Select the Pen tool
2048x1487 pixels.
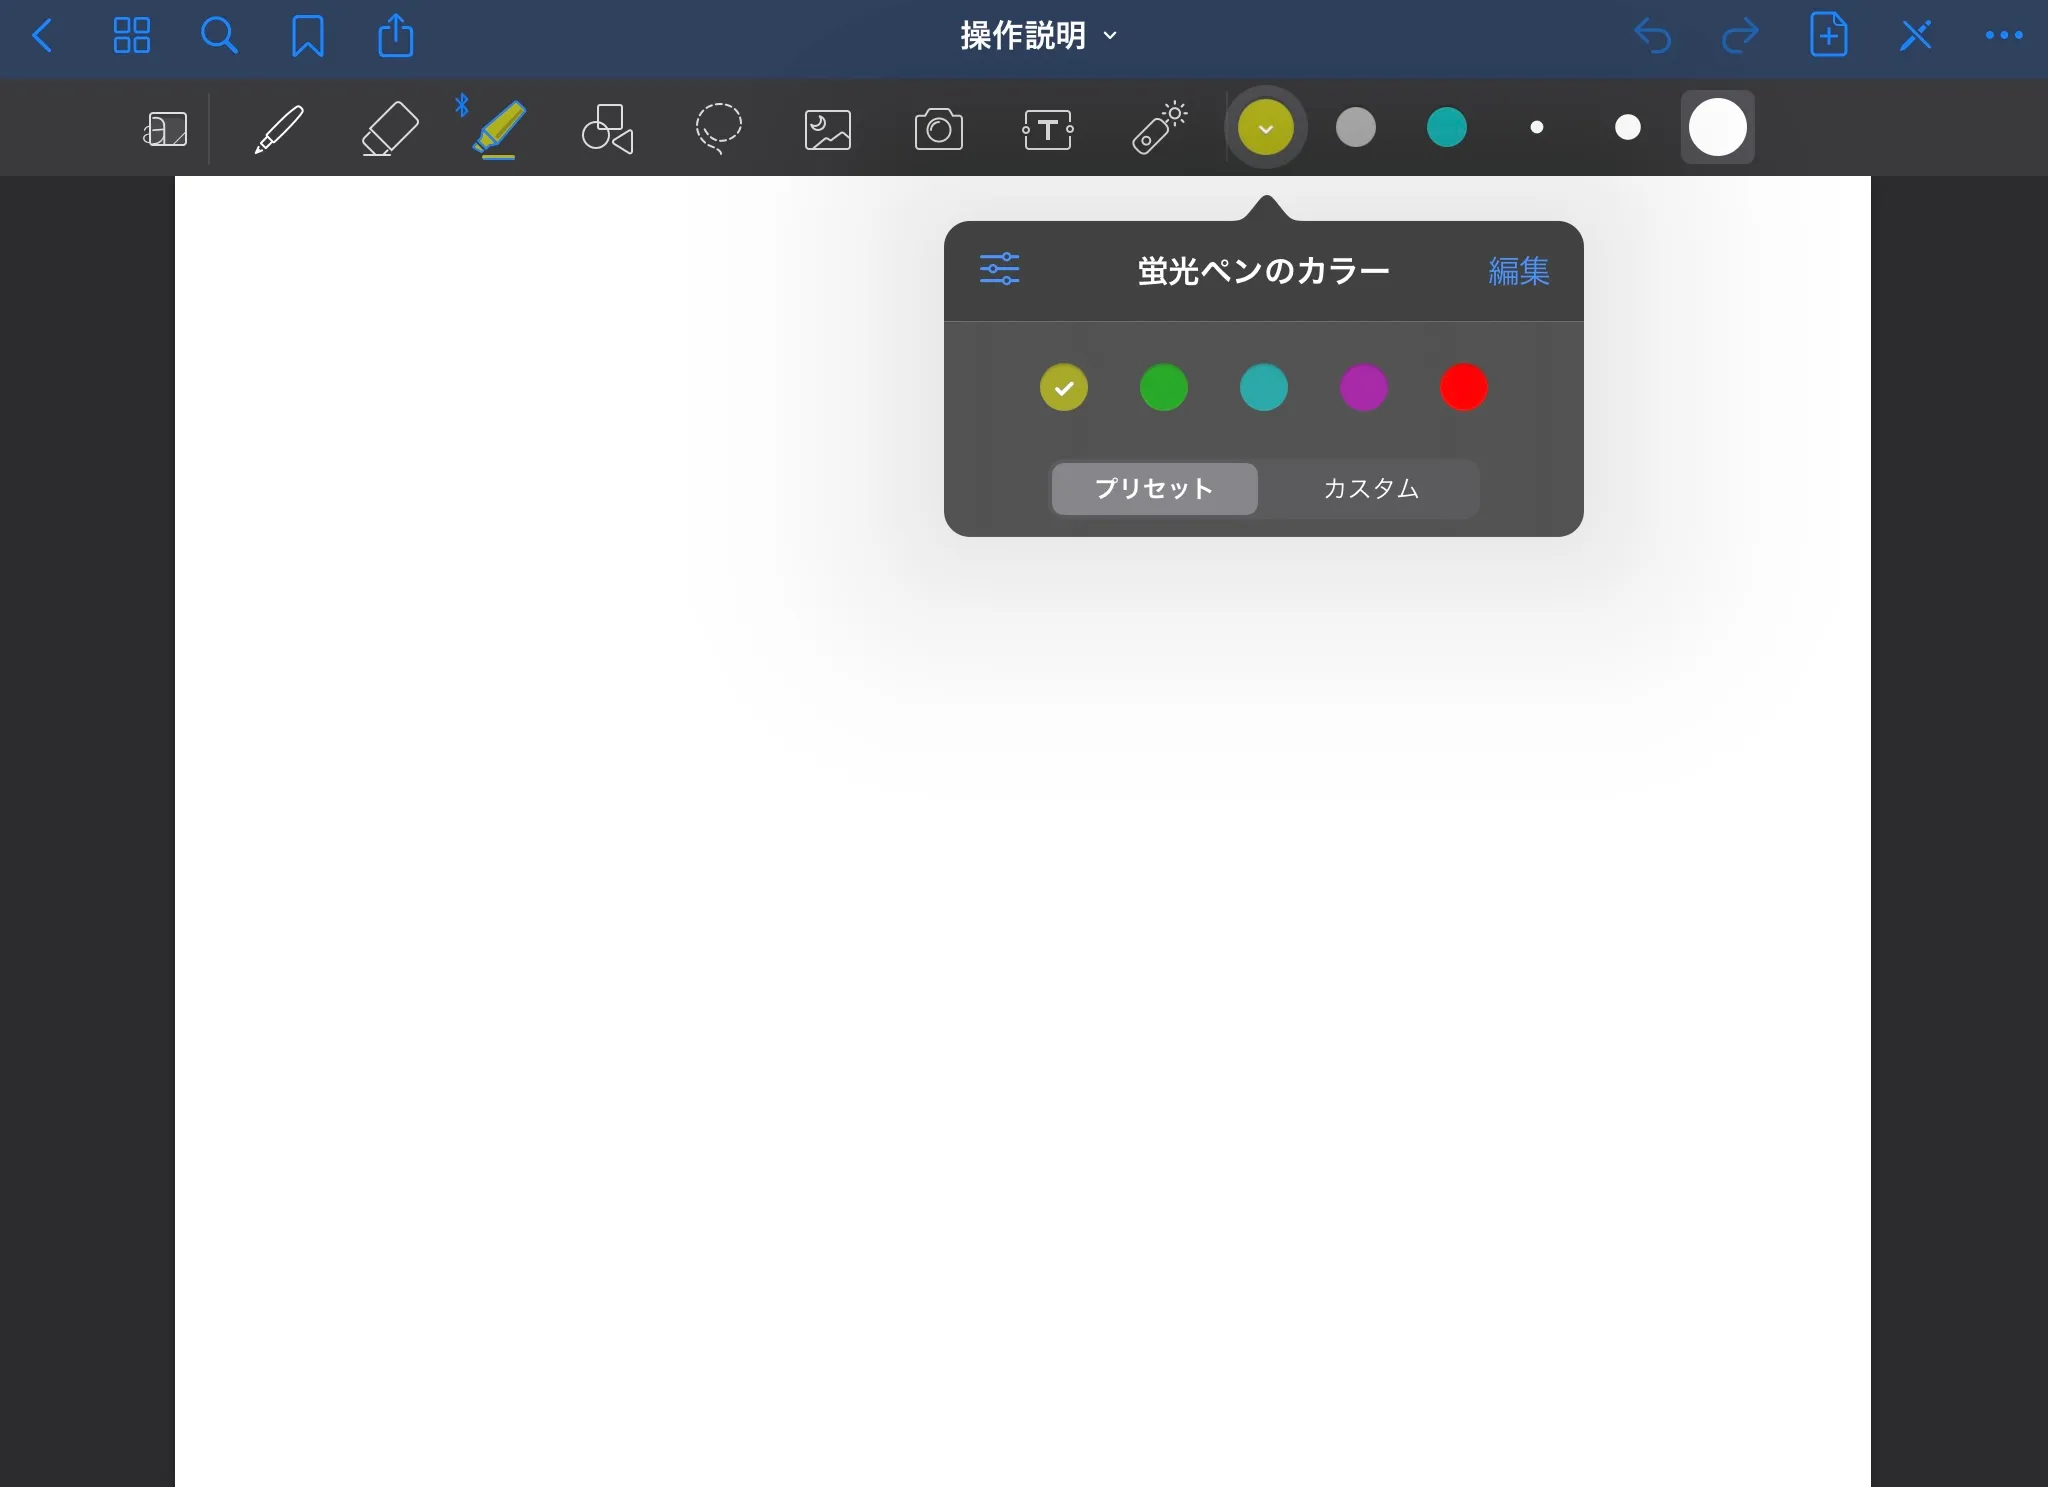point(279,128)
